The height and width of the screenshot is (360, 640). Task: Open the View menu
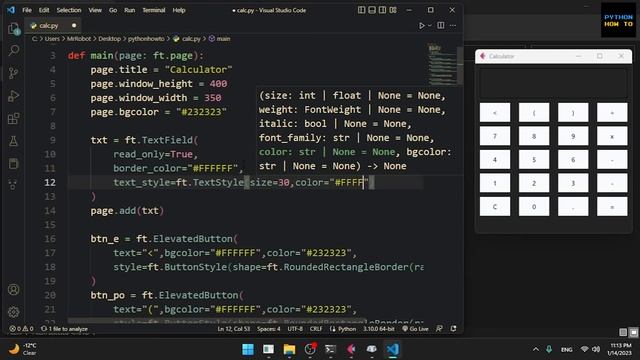click(x=95, y=10)
